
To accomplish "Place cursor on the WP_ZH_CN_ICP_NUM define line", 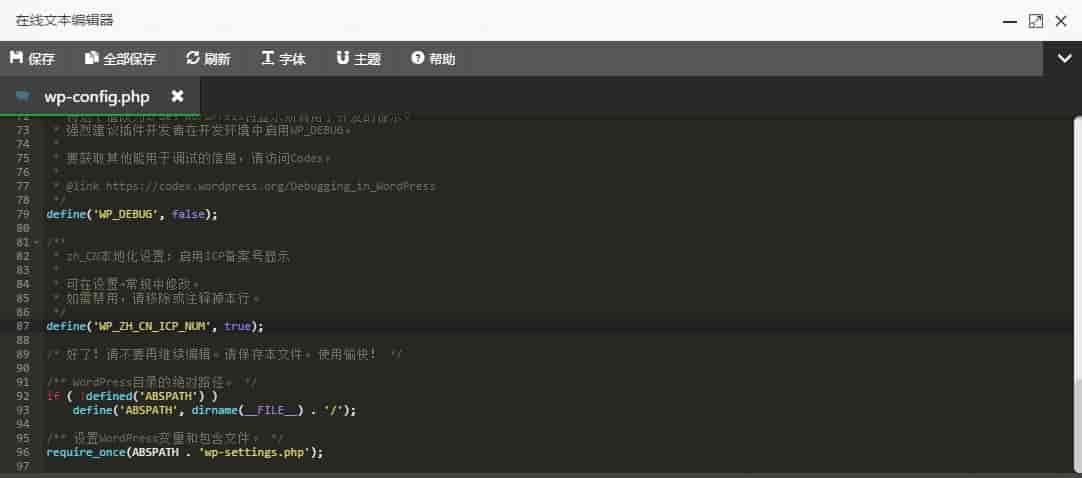I will (x=155, y=326).
